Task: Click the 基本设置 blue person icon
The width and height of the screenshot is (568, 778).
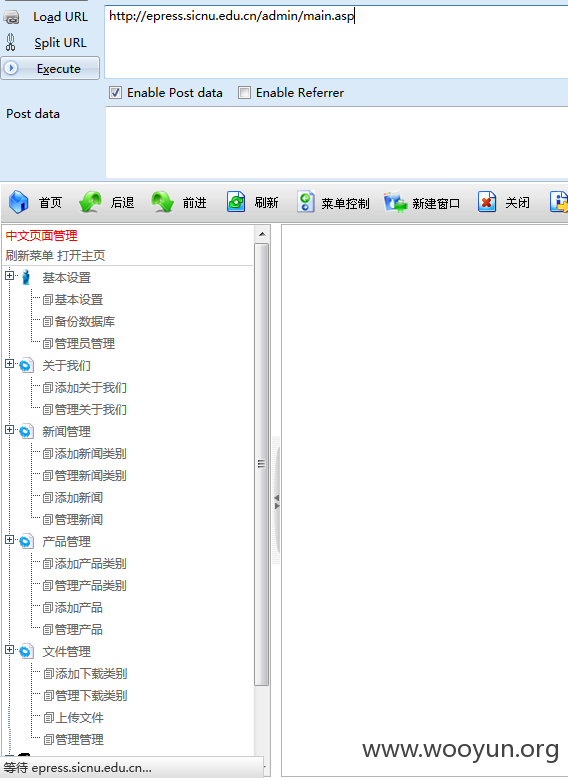Action: pyautogui.click(x=26, y=277)
